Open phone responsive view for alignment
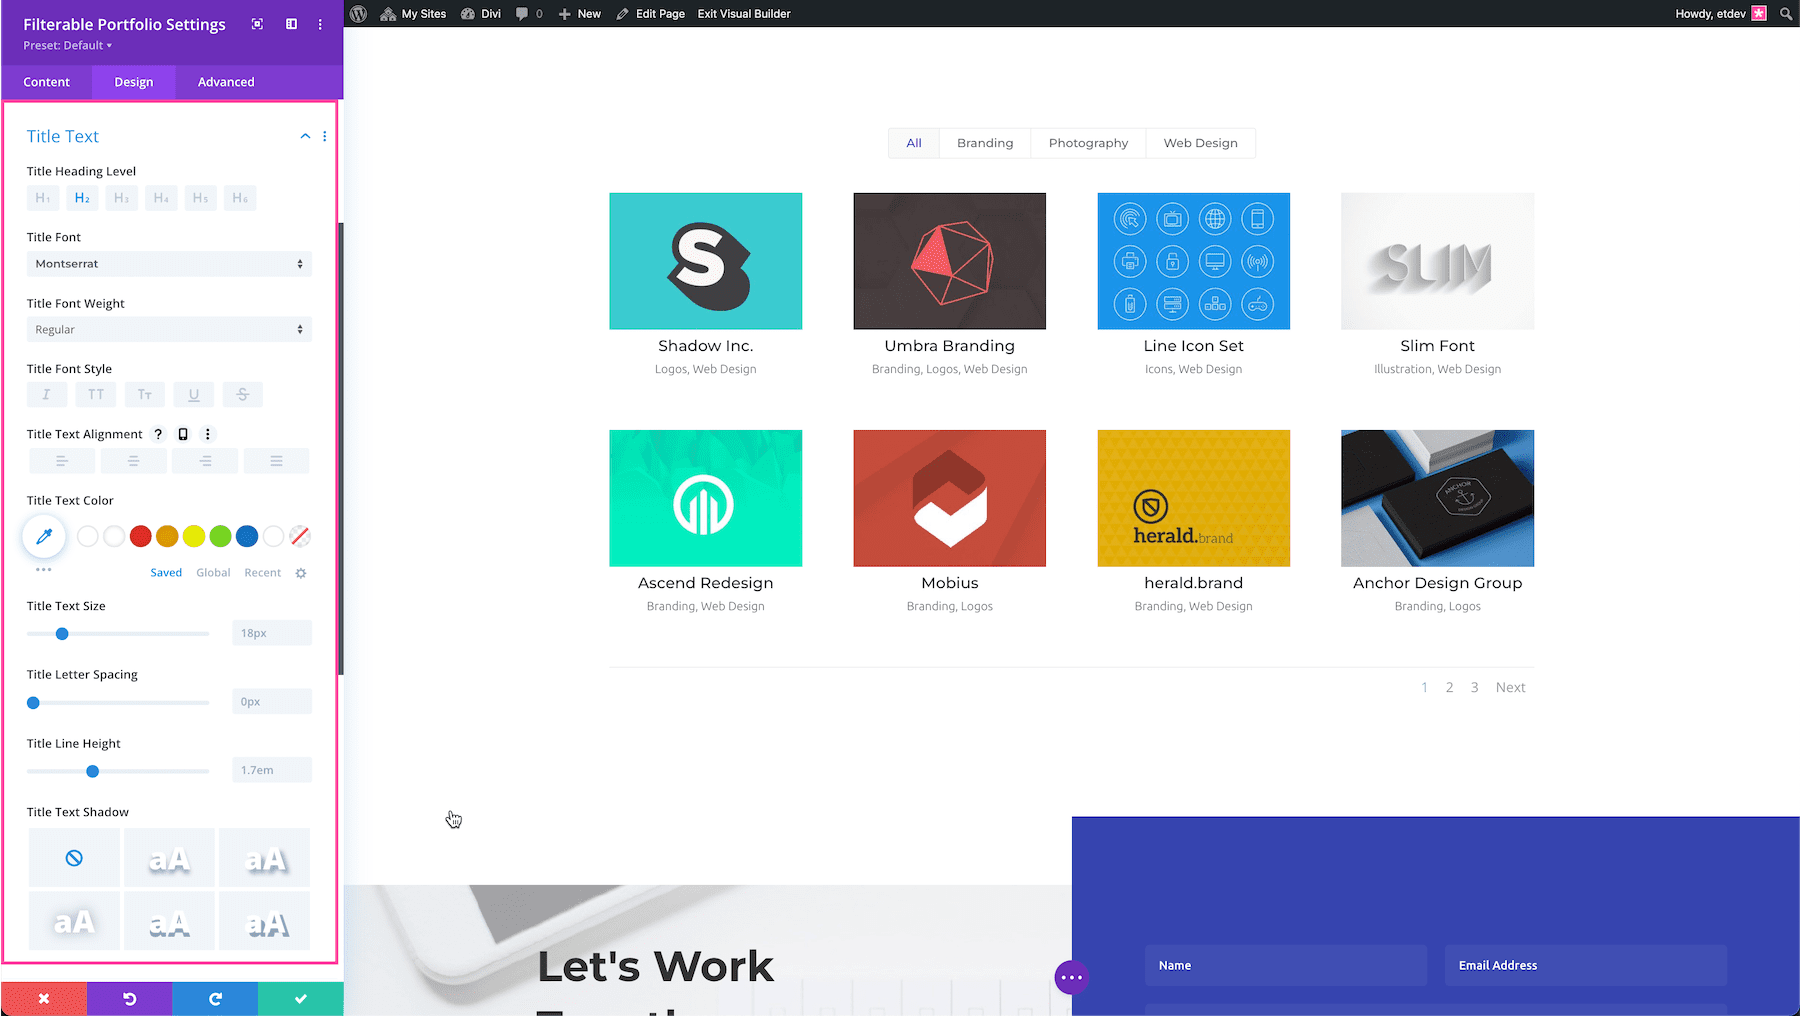 (x=182, y=434)
